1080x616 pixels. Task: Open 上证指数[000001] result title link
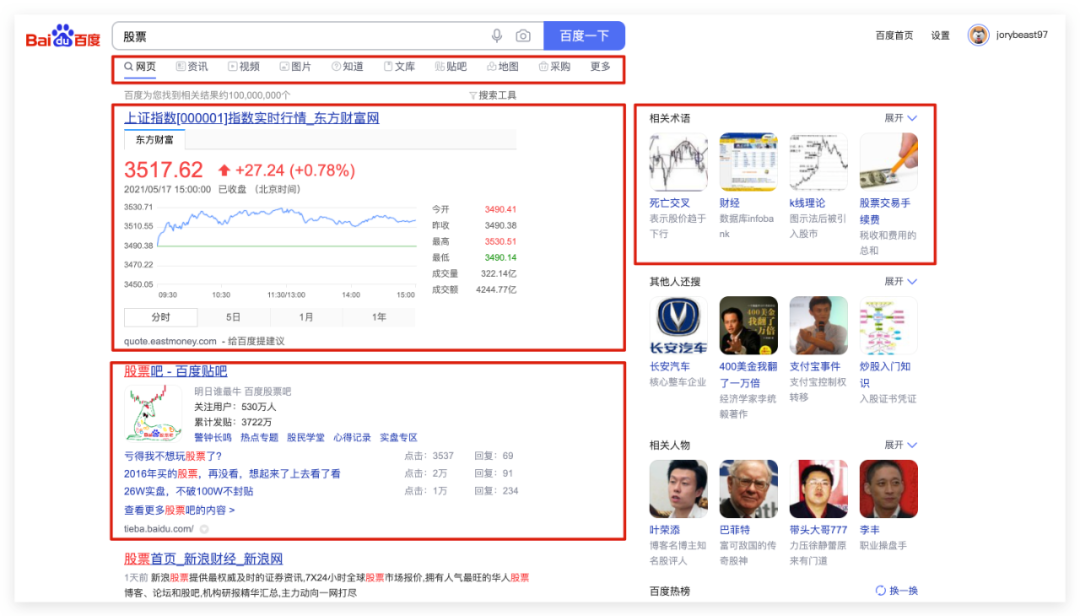251,118
